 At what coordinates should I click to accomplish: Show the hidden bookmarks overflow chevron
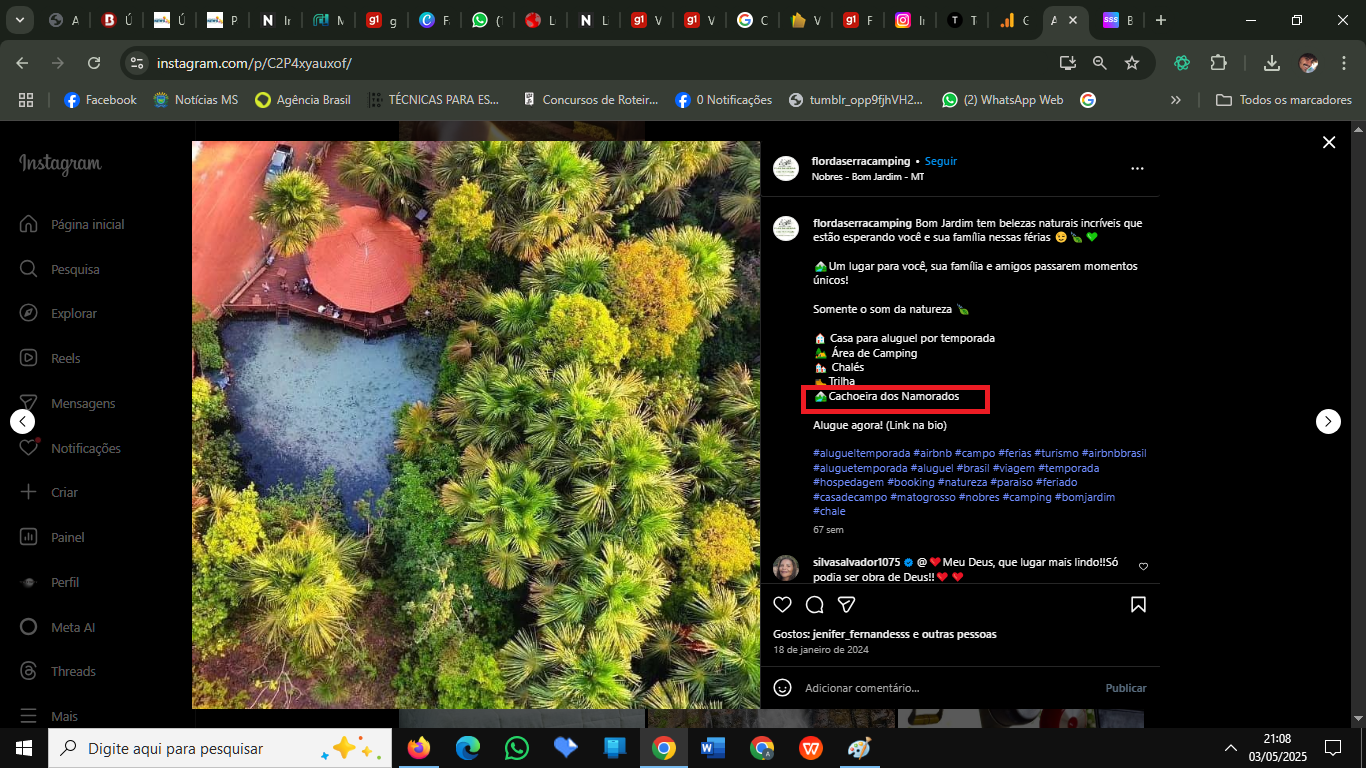pos(1176,100)
